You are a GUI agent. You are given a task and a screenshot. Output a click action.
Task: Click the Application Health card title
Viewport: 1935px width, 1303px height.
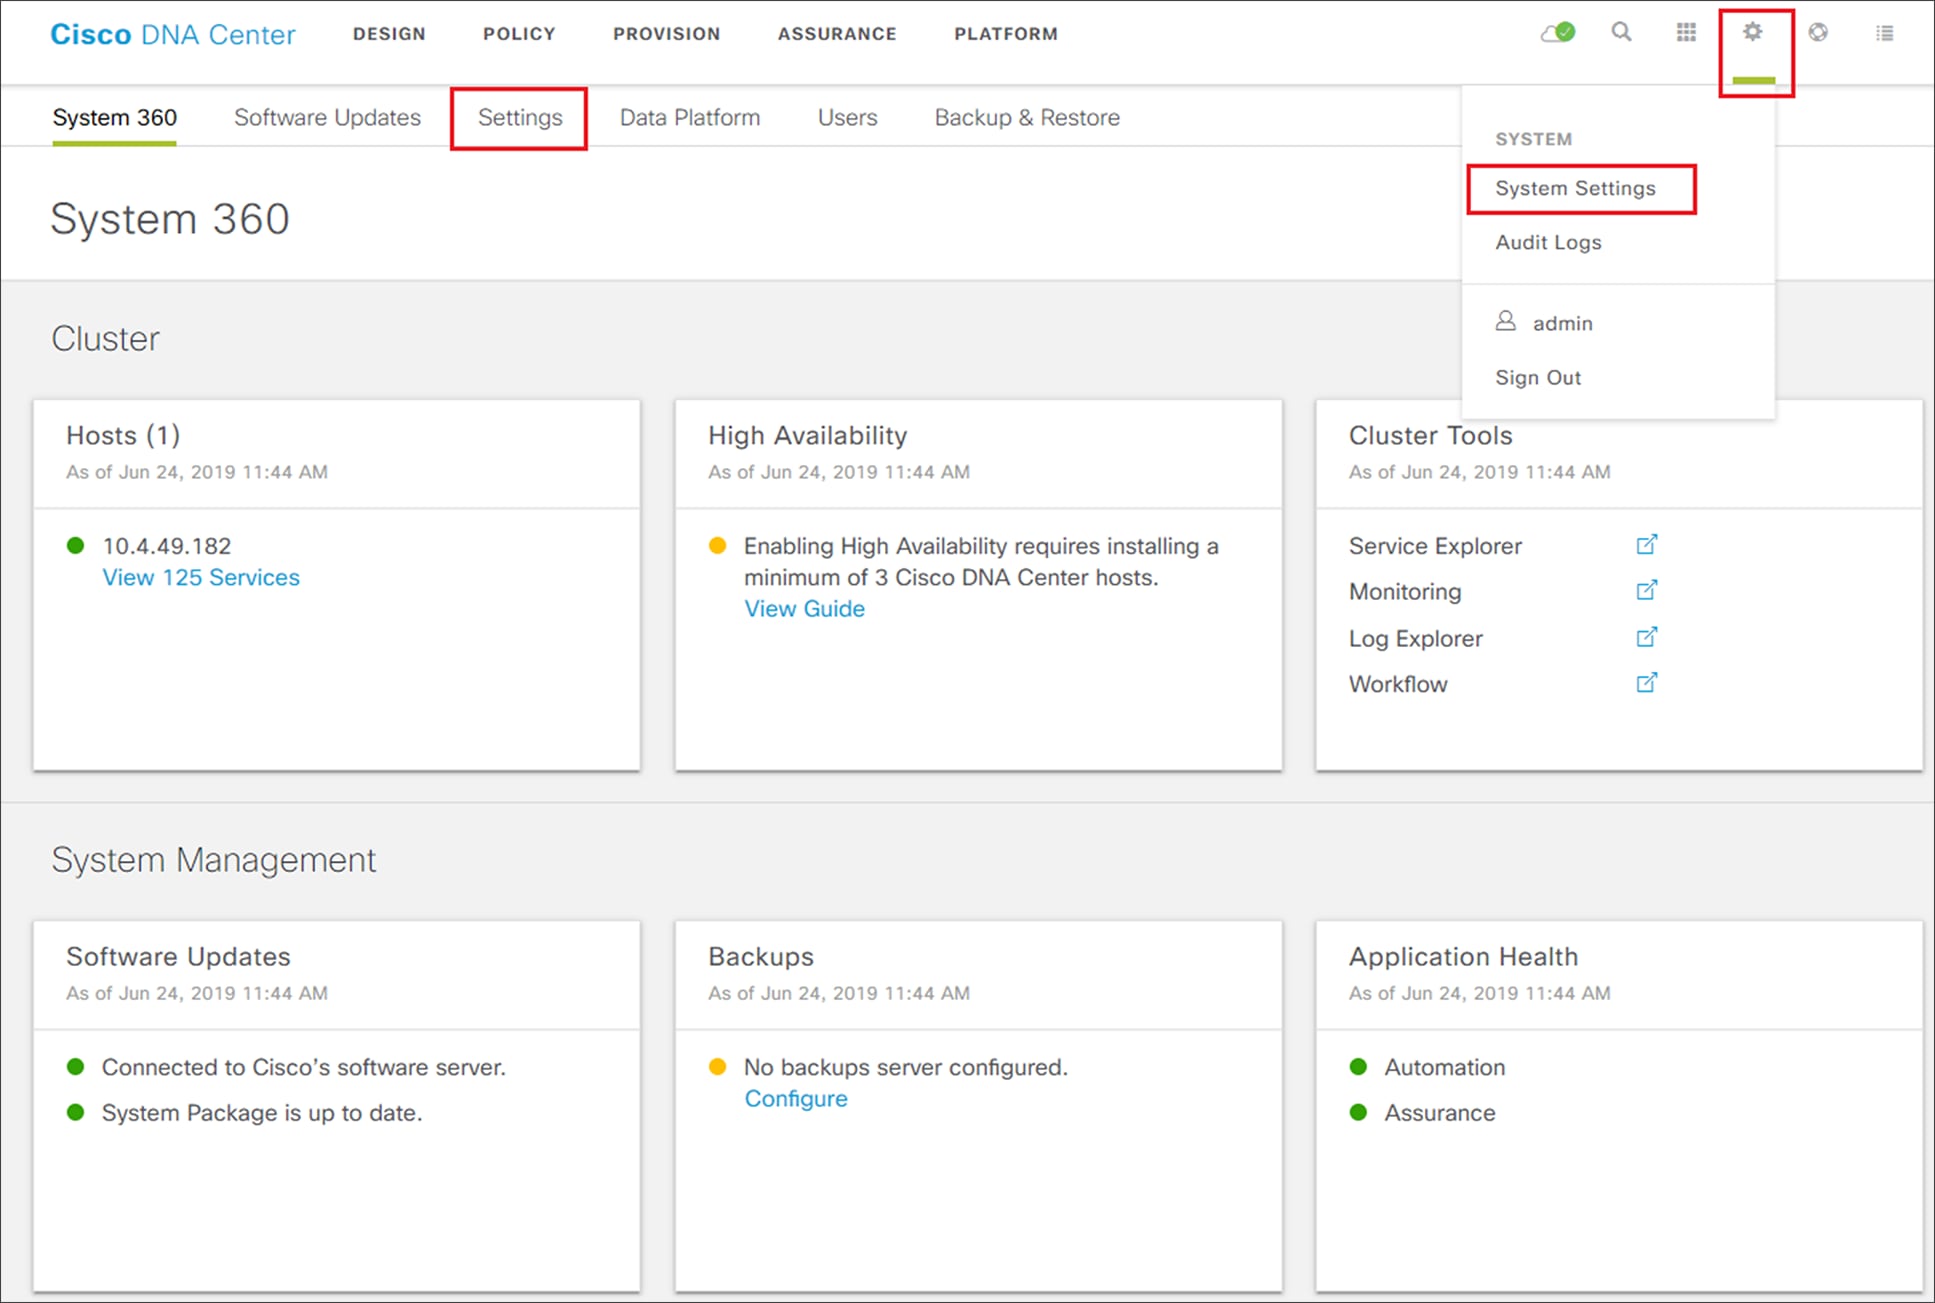tap(1463, 957)
